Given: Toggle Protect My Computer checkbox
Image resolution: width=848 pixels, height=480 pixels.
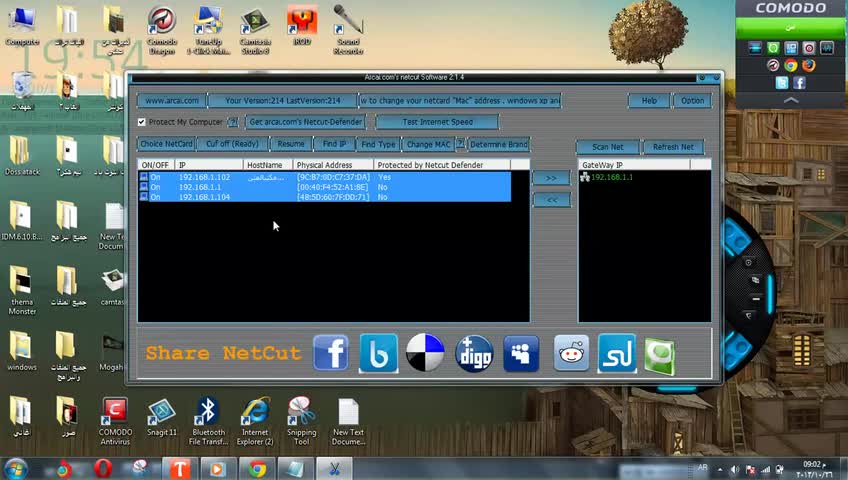Looking at the screenshot, I should (x=142, y=122).
